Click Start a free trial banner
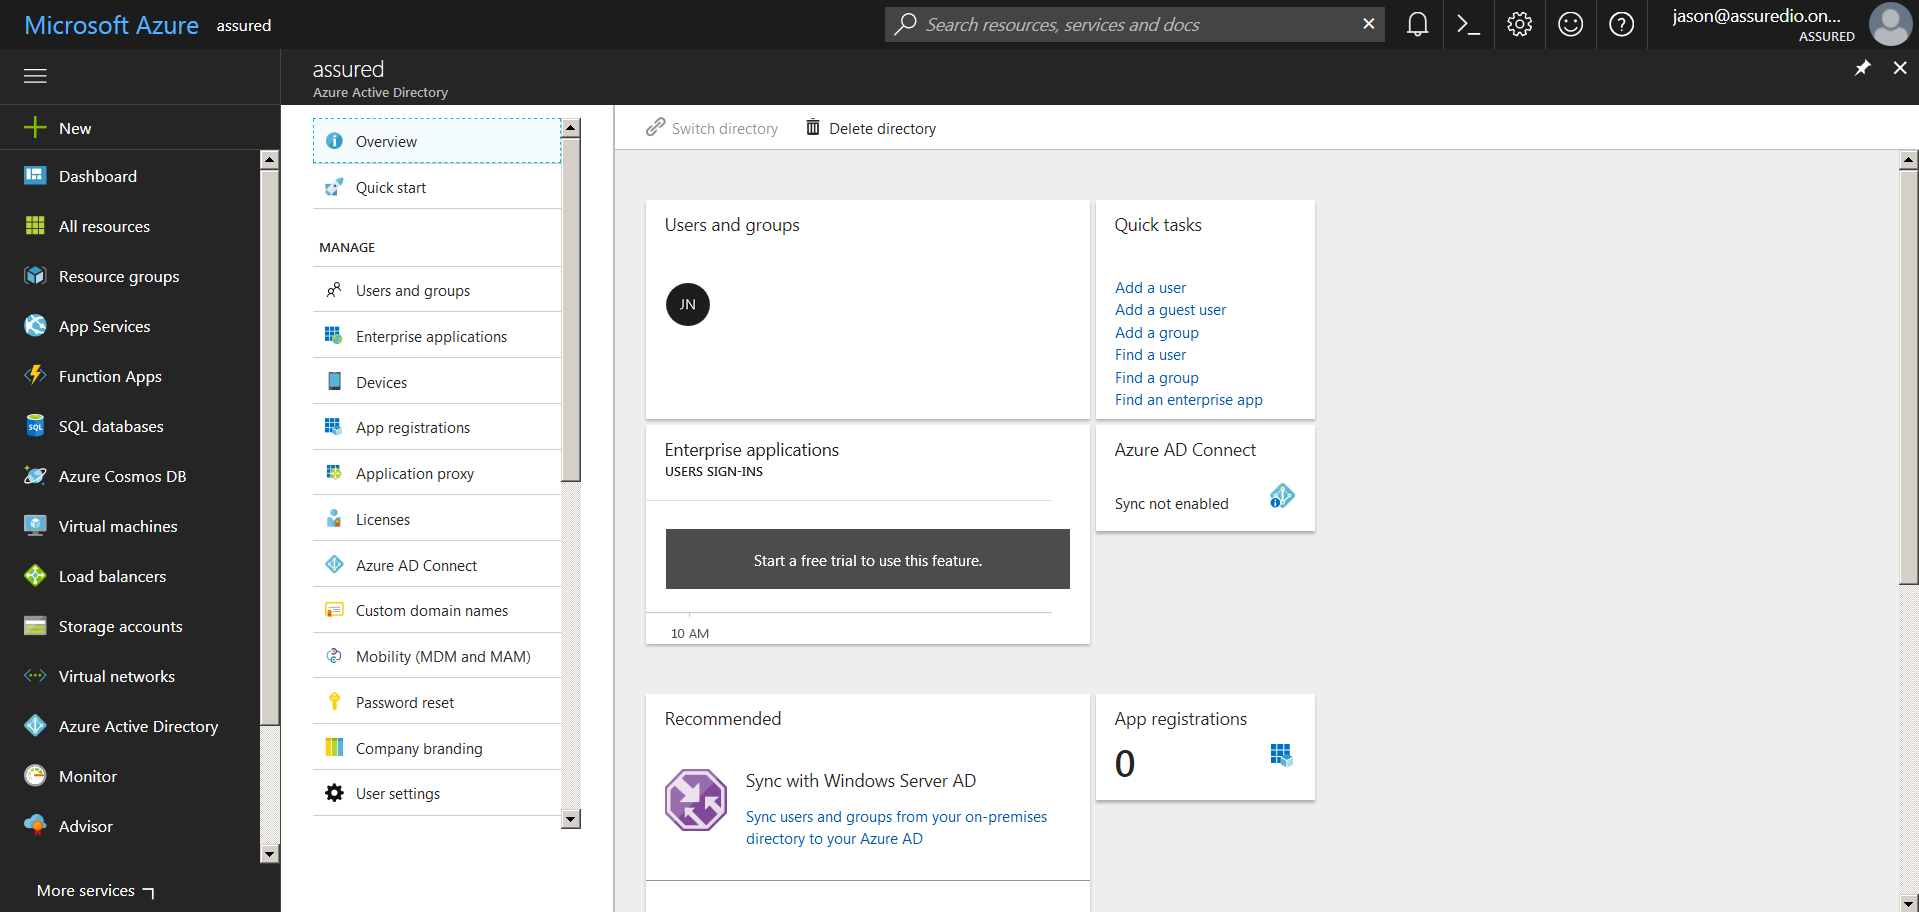 [867, 560]
